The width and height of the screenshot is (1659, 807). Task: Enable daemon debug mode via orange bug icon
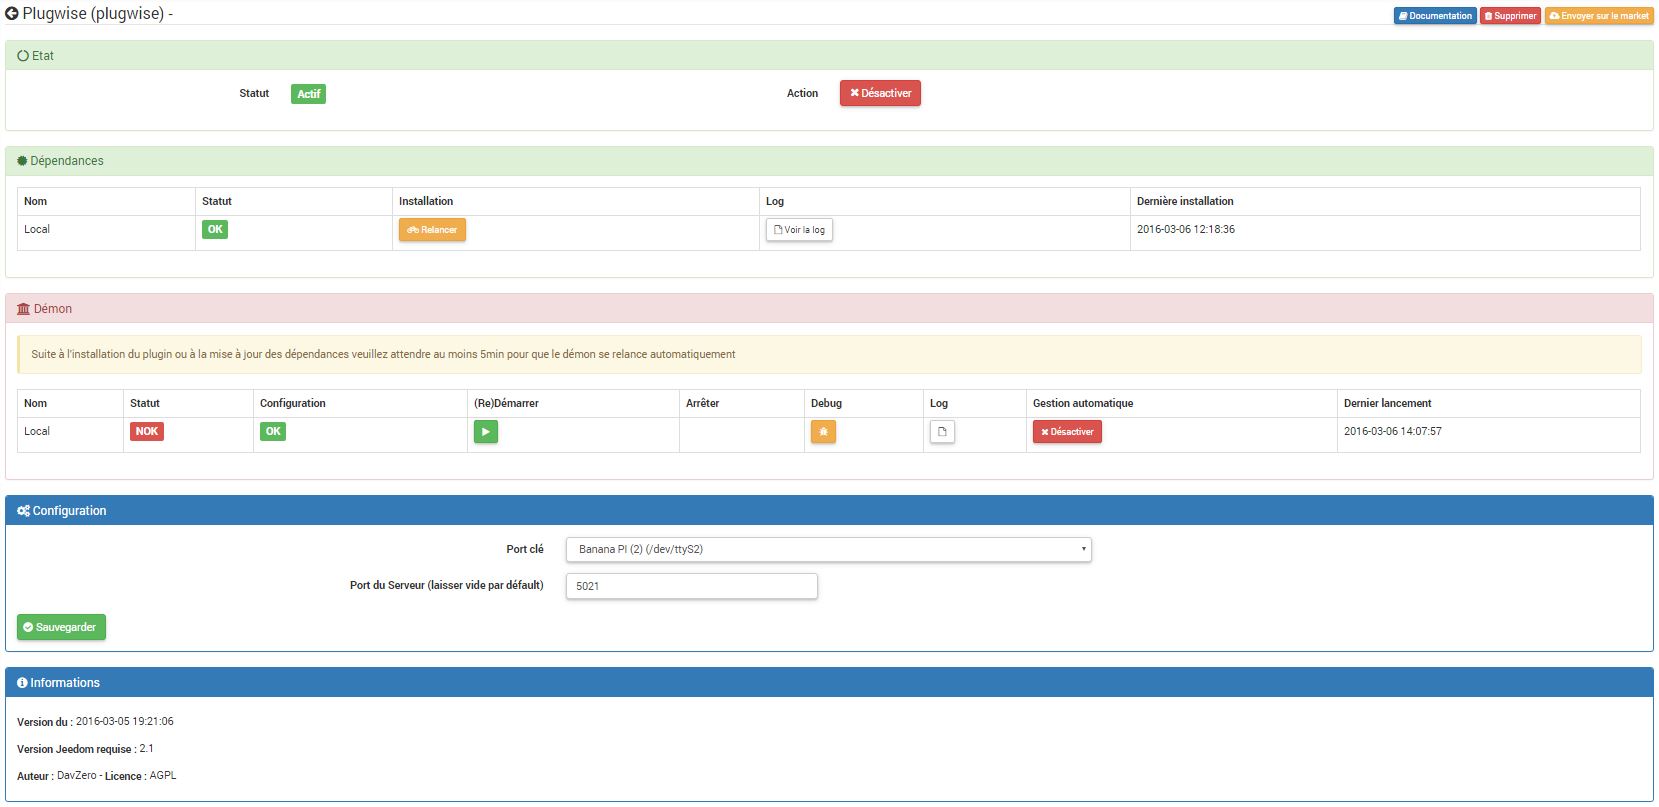[823, 432]
